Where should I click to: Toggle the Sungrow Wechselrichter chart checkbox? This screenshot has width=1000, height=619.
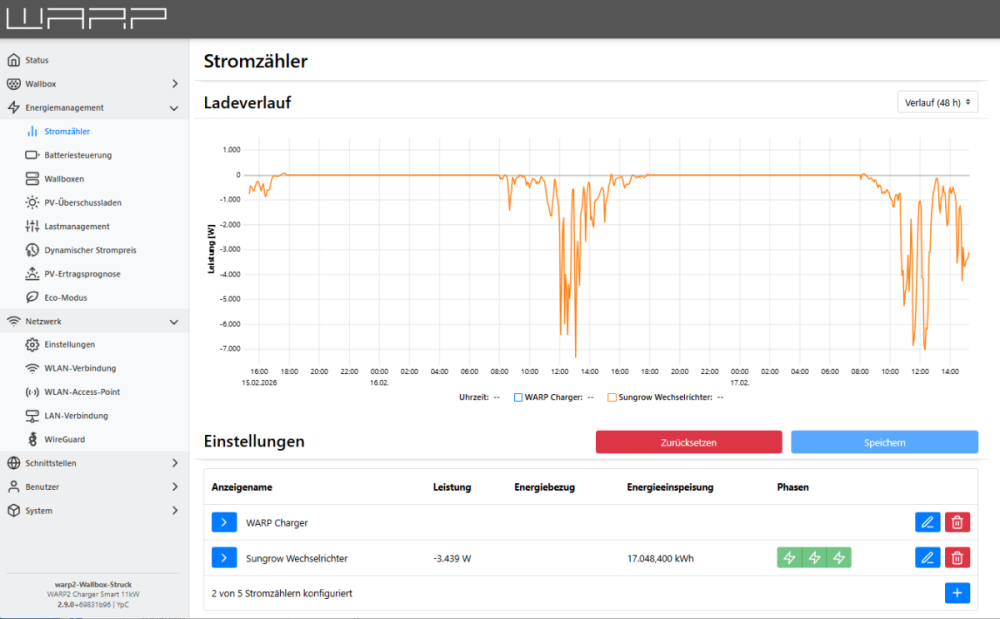click(612, 395)
